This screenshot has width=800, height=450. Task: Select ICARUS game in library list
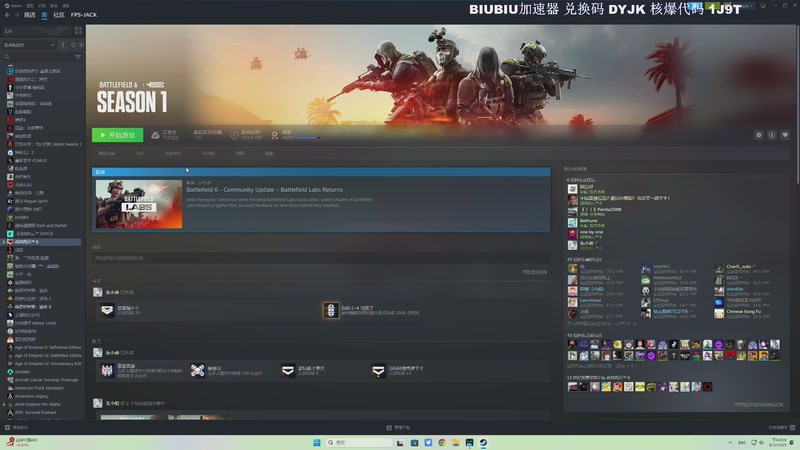29,160
